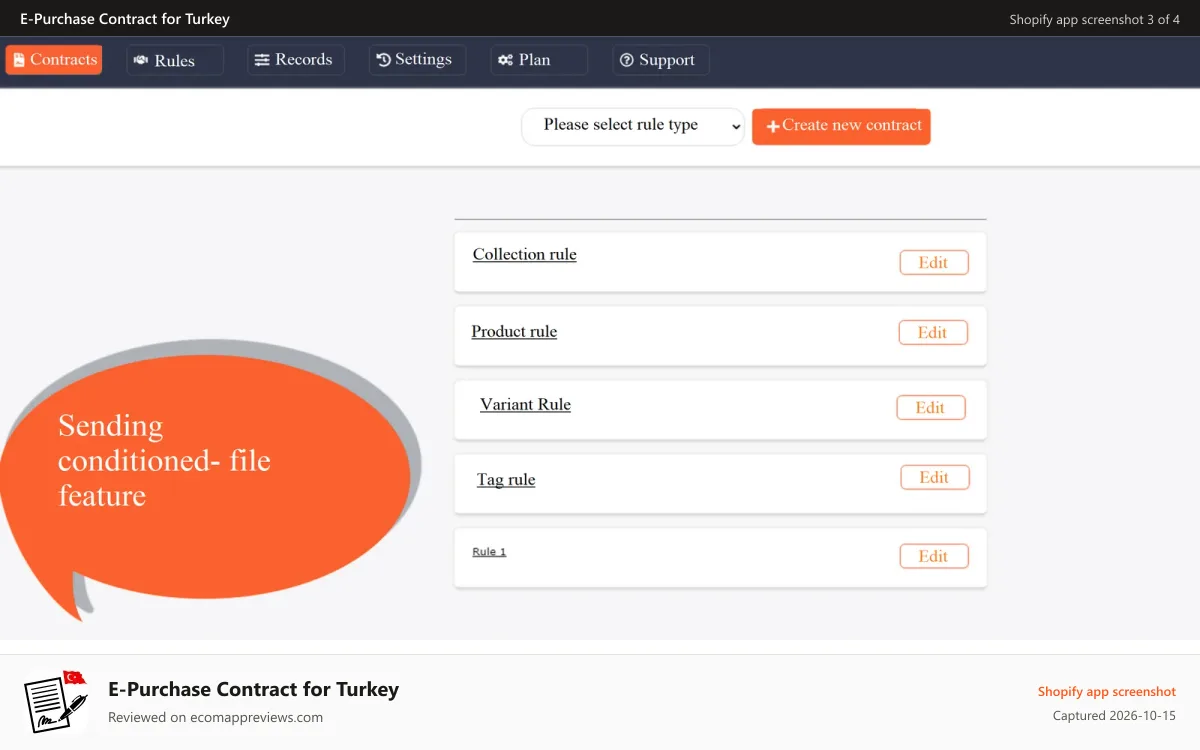Click the Settings history icon
This screenshot has height=750, width=1200.
(383, 60)
